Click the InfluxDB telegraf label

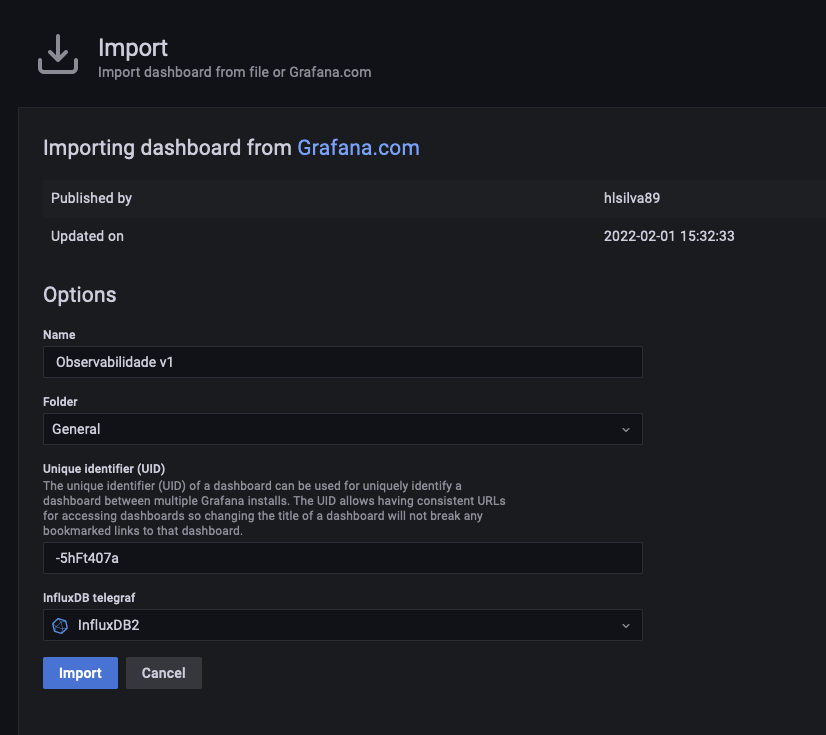89,597
